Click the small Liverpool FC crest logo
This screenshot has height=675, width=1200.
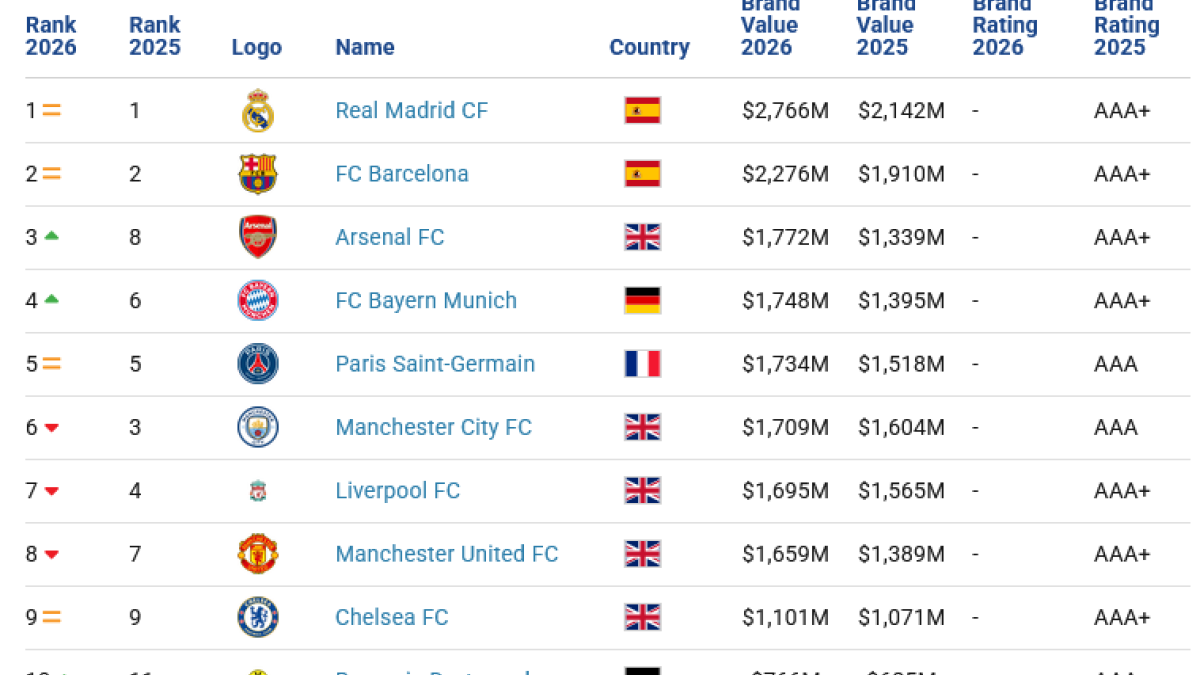coord(258,491)
